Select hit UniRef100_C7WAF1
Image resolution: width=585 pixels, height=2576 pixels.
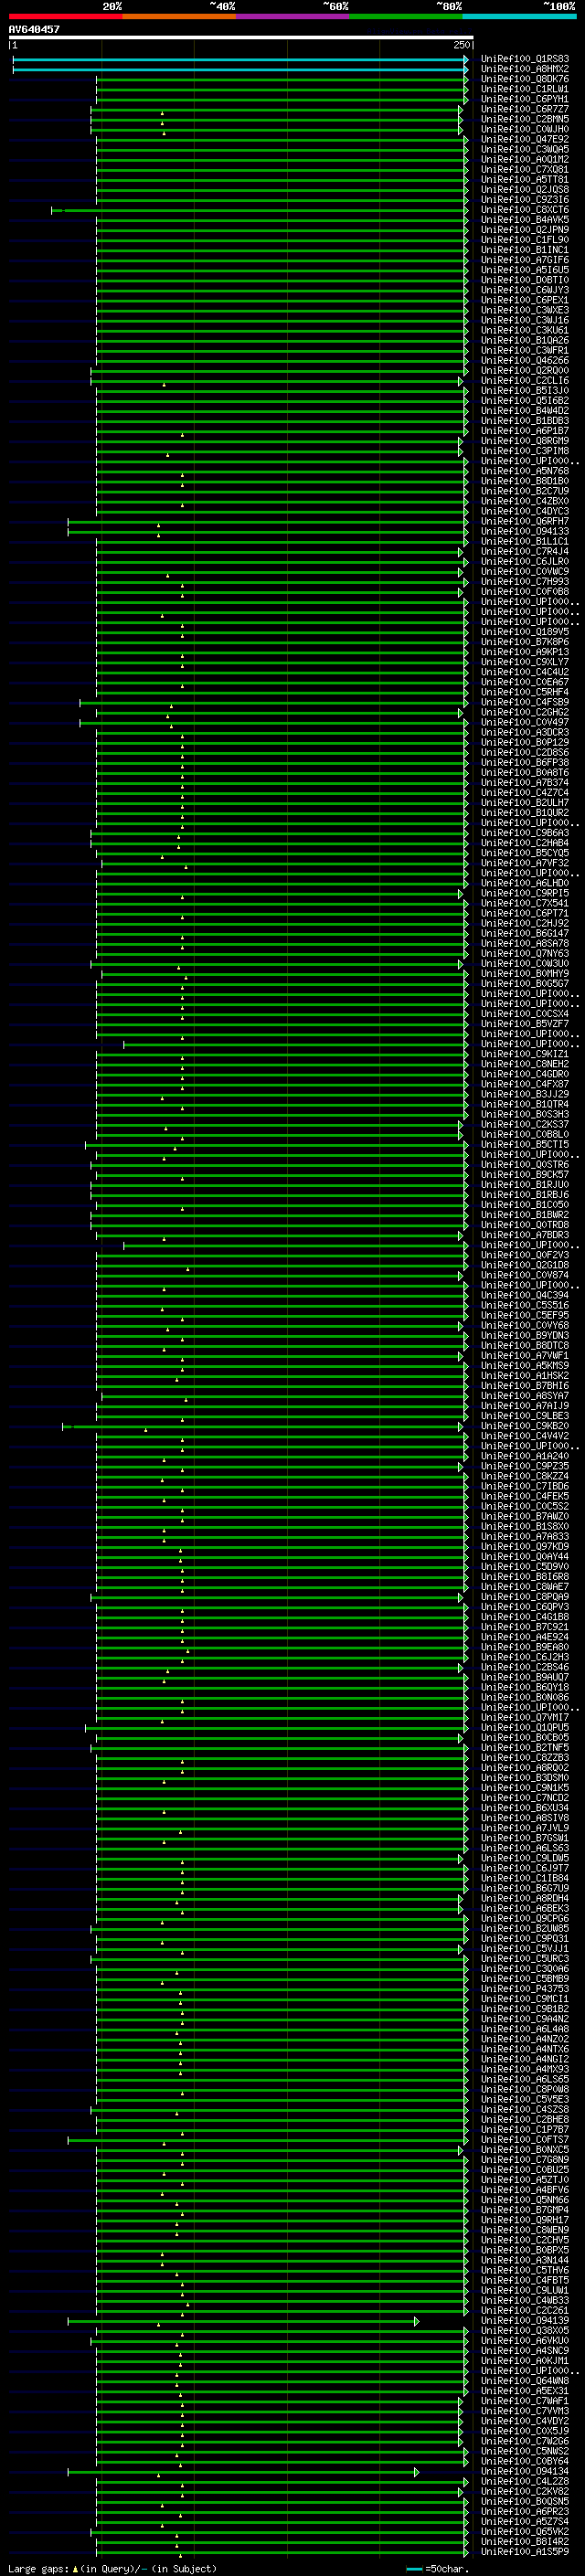tap(525, 2401)
